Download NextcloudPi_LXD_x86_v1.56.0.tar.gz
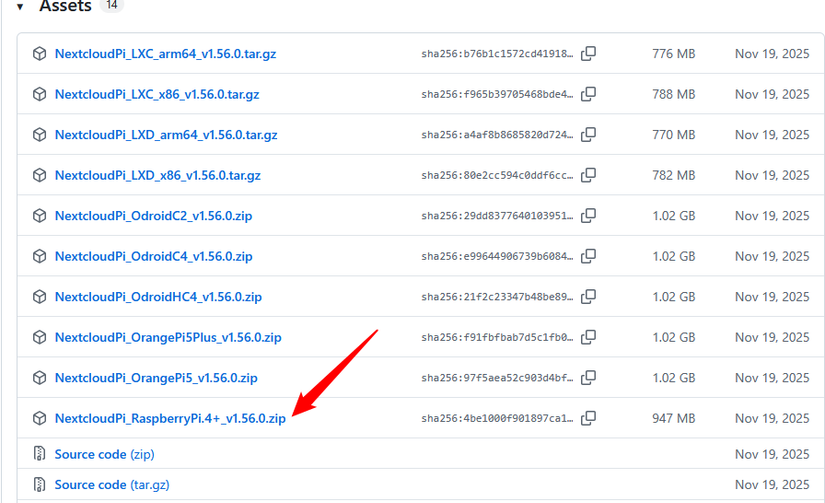Screen dimensions: 825x503 tap(157, 175)
